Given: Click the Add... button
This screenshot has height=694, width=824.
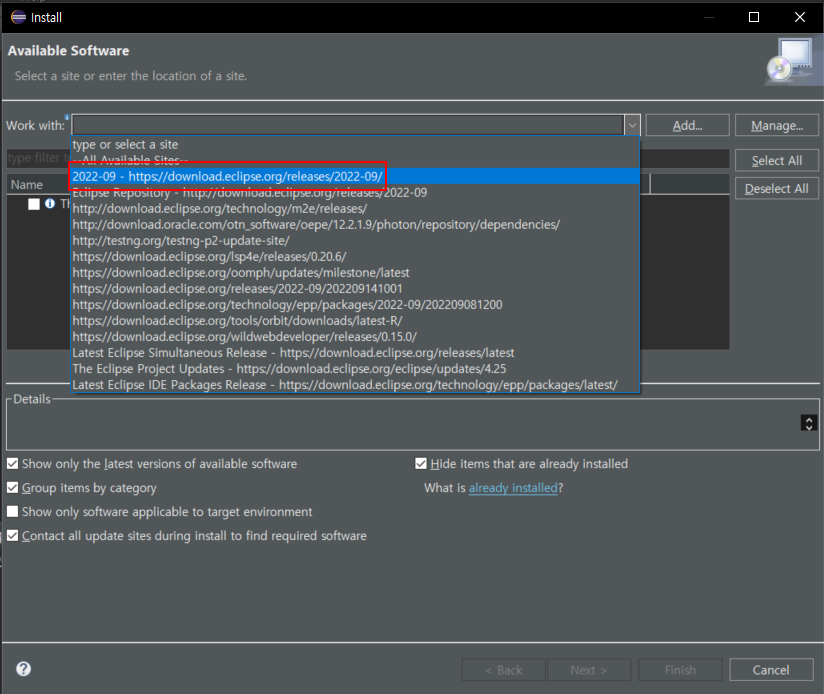Looking at the screenshot, I should [x=687, y=126].
